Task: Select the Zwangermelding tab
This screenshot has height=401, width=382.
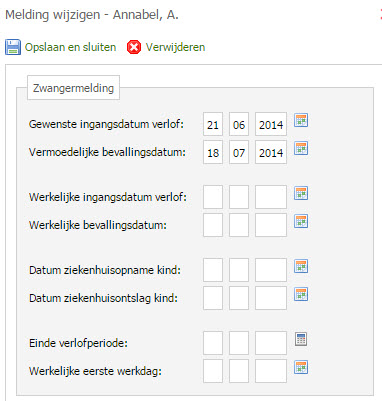Action: [x=73, y=88]
